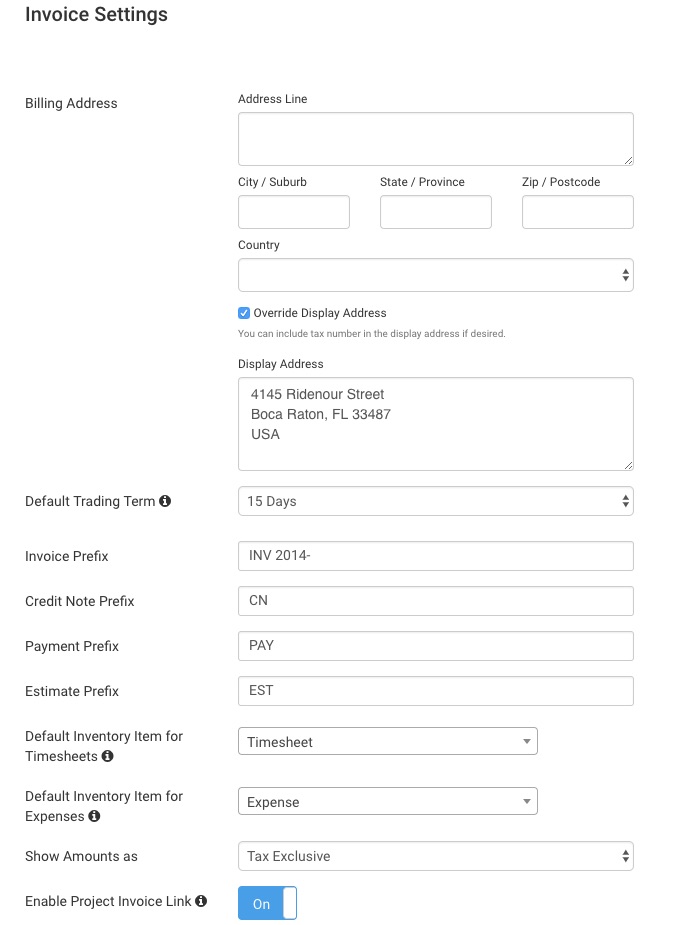The width and height of the screenshot is (698, 925).
Task: Click info icon beside Default Trading Term
Action: click(165, 501)
